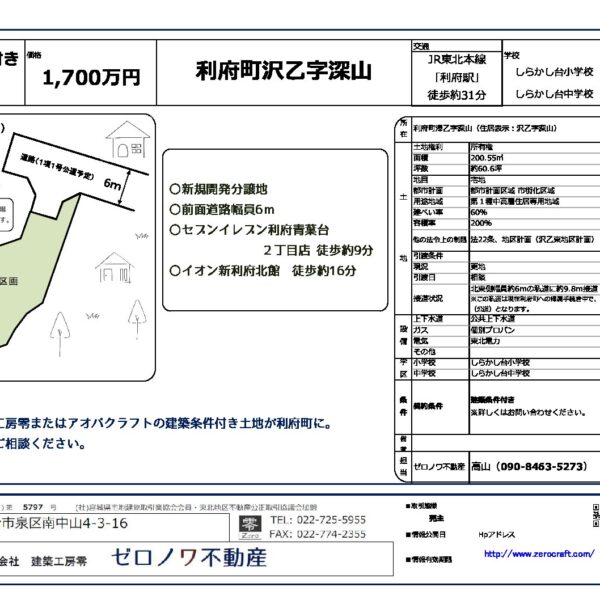Select the 公共上下水道 cell
The width and height of the screenshot is (600, 600).
(x=493, y=319)
